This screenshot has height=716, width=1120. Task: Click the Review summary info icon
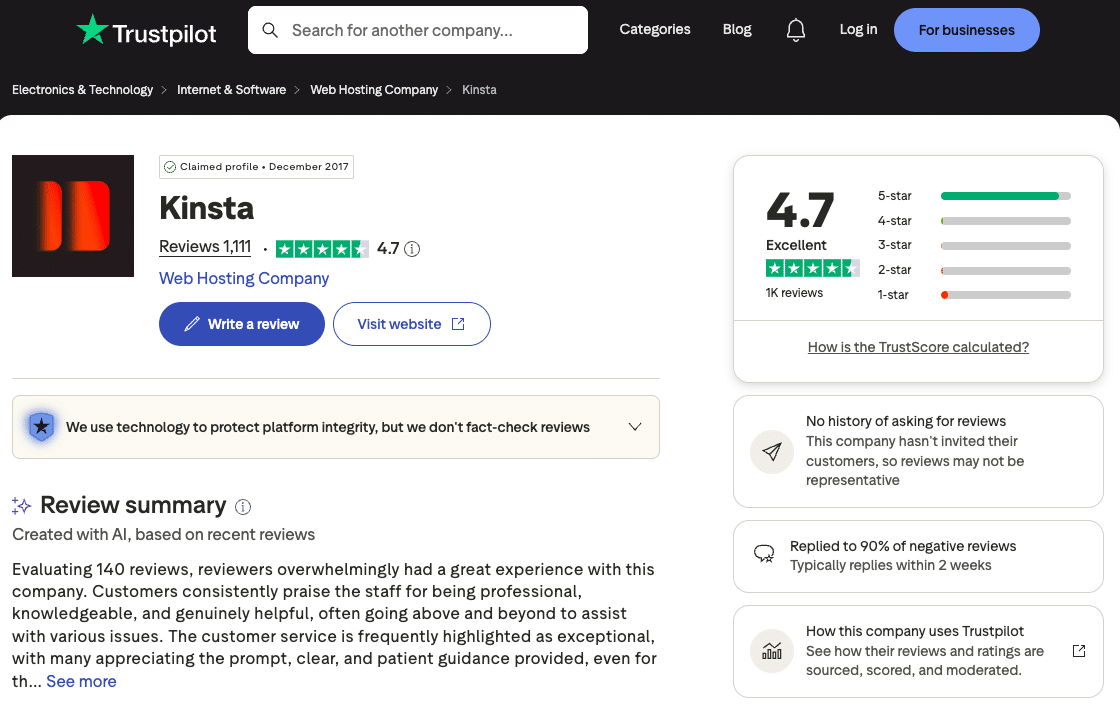point(243,507)
